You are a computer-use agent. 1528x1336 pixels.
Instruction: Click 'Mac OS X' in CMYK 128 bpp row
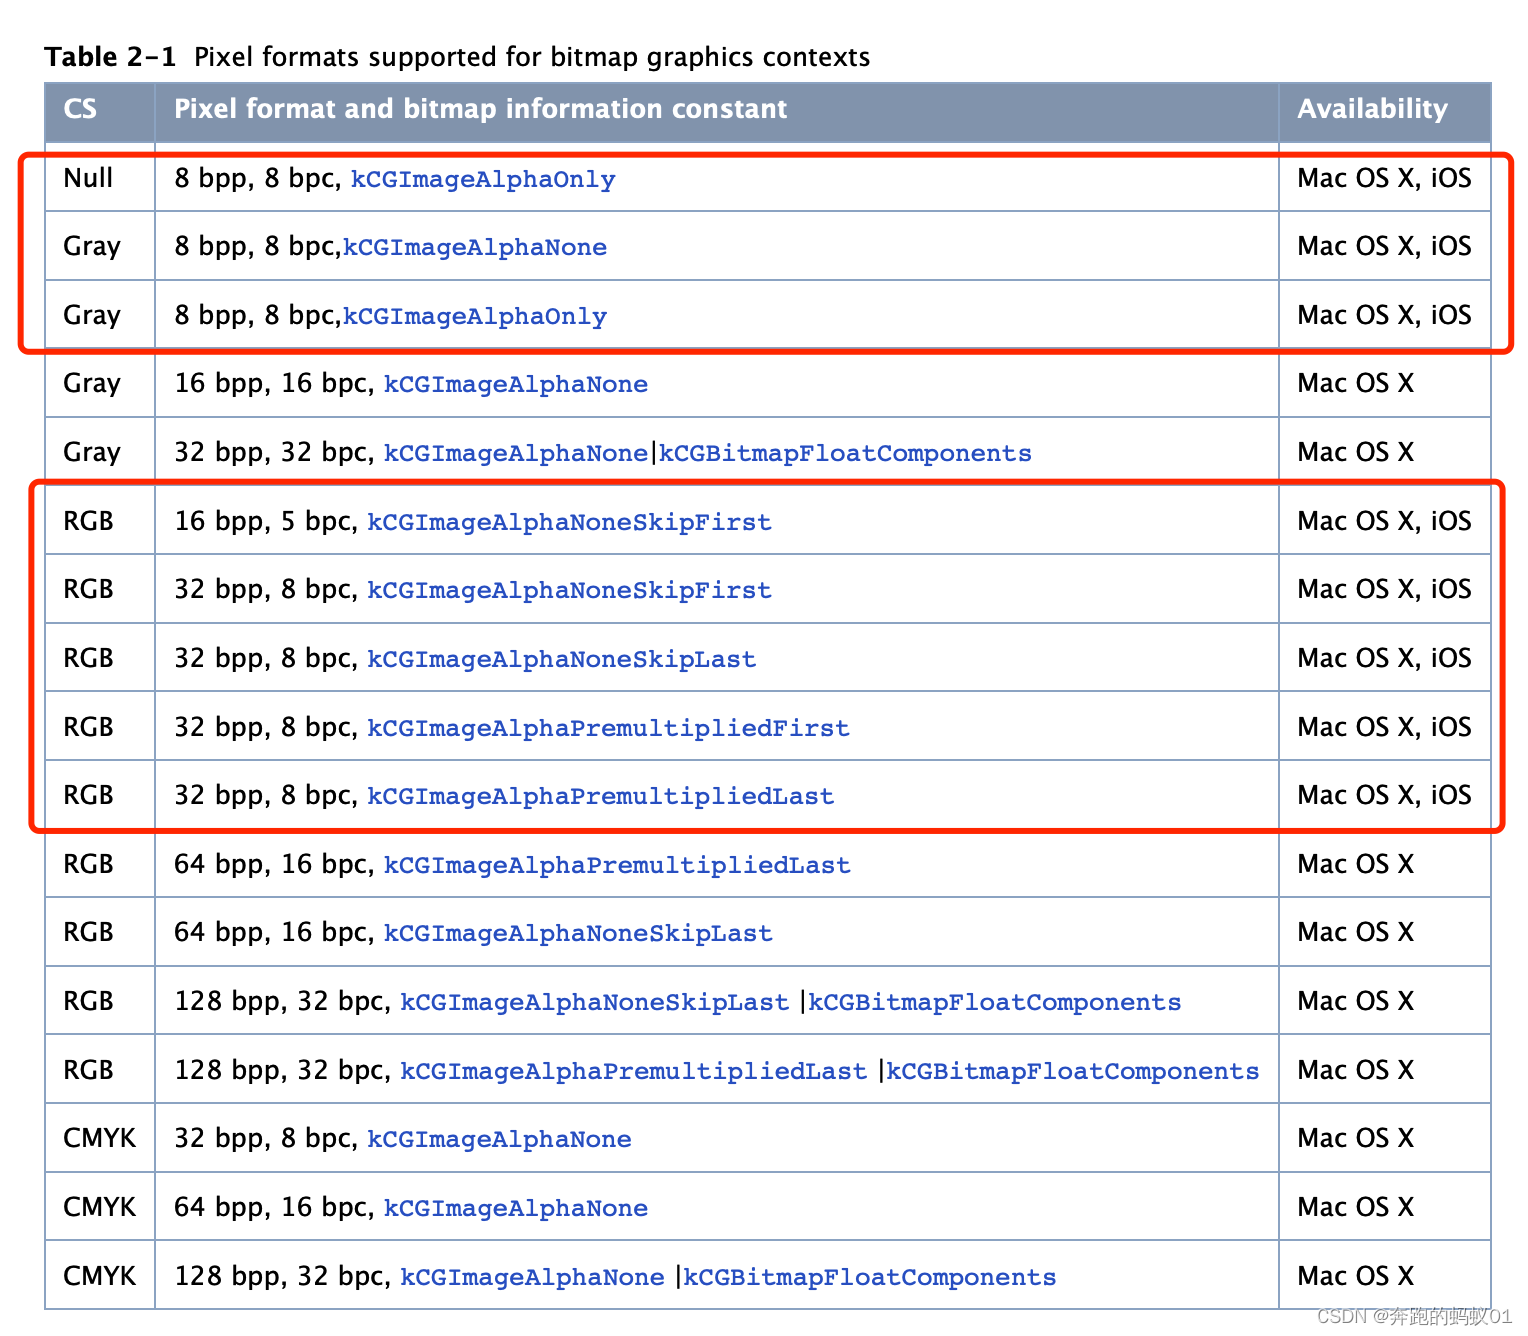1355,1276
